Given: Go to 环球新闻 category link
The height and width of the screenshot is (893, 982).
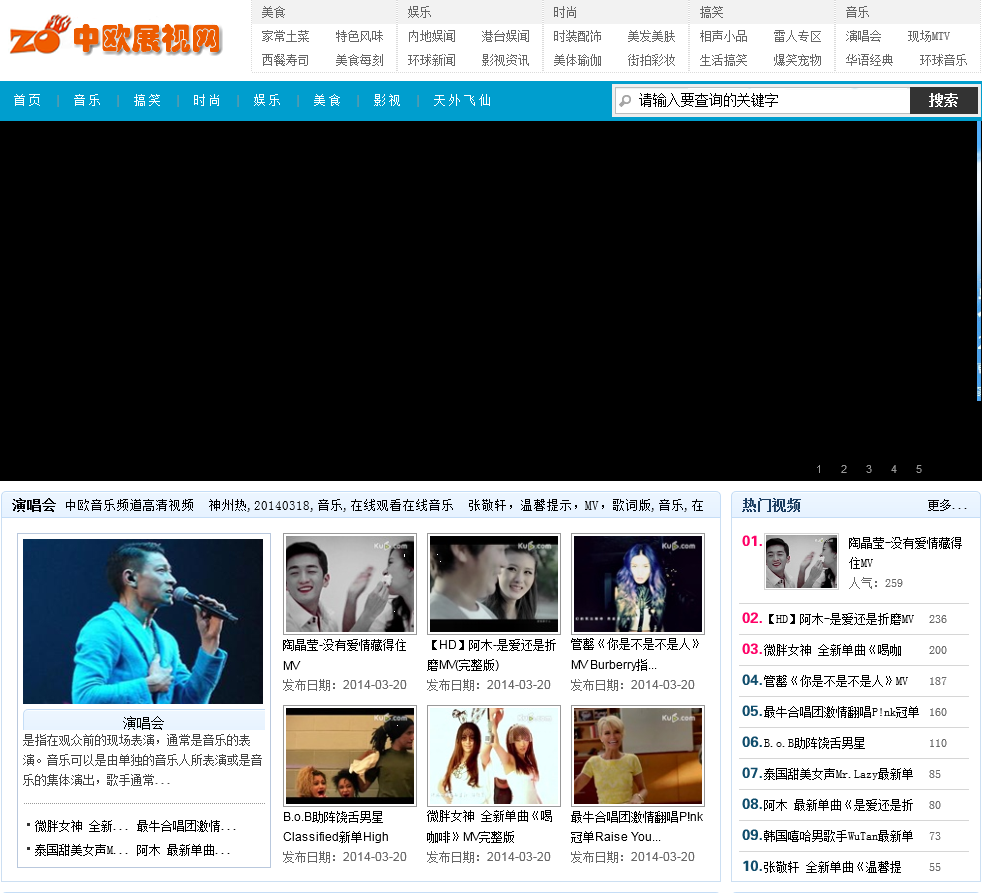Looking at the screenshot, I should [432, 60].
